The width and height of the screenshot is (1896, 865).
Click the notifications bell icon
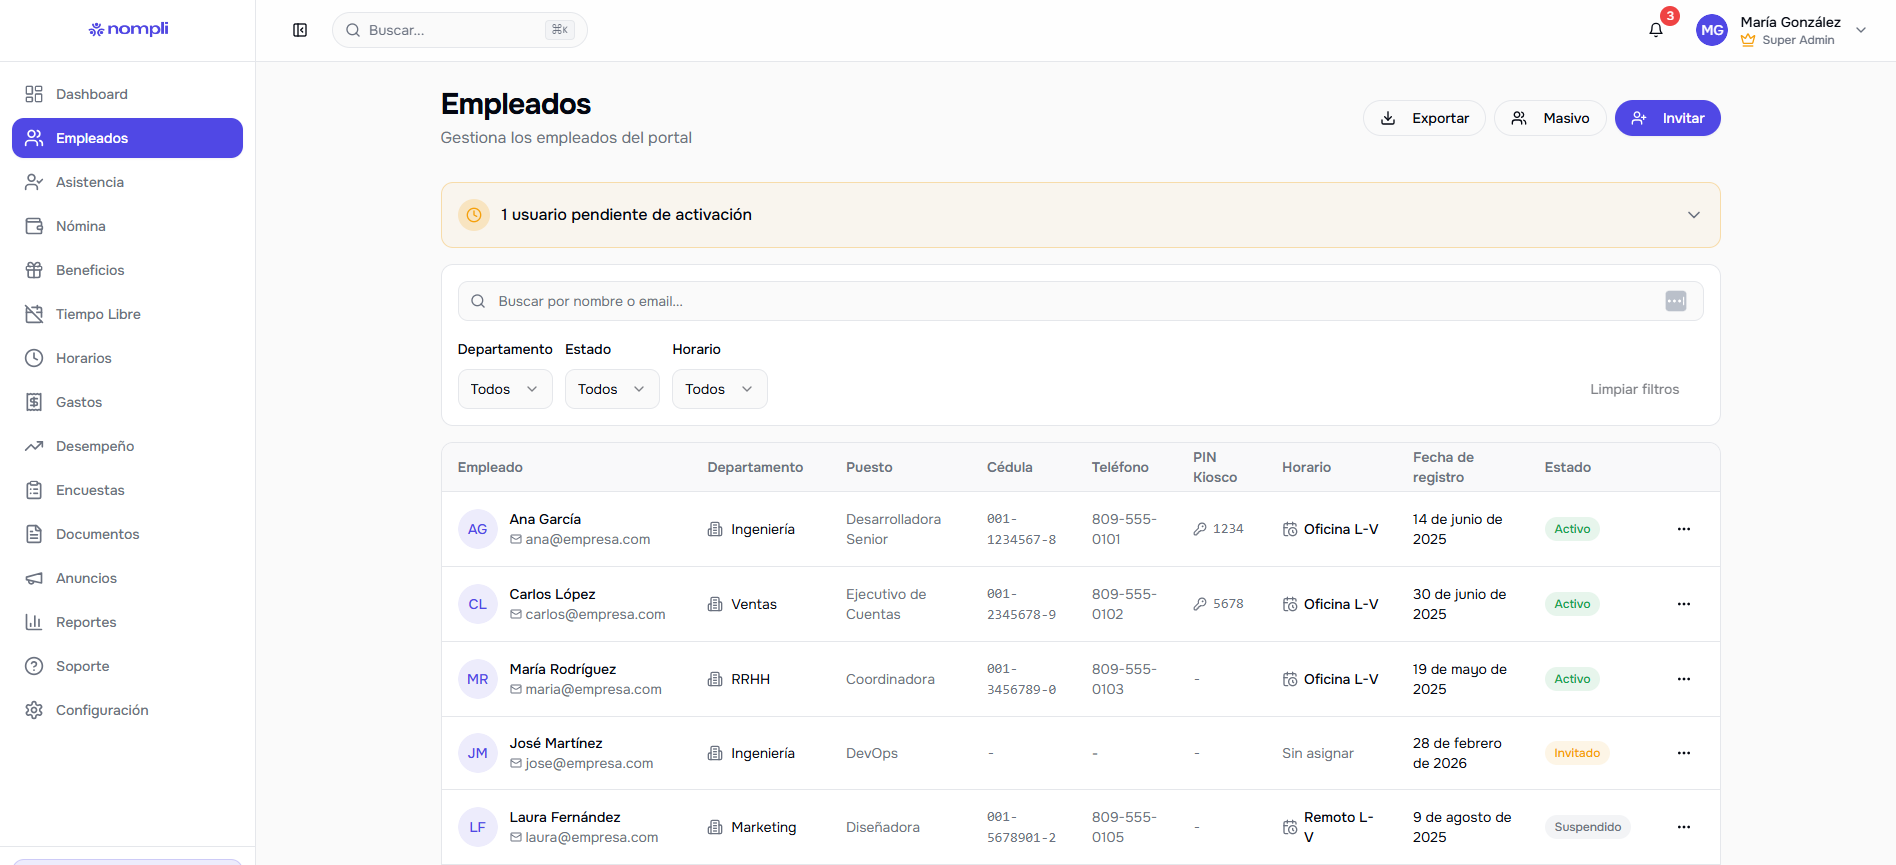point(1656,30)
